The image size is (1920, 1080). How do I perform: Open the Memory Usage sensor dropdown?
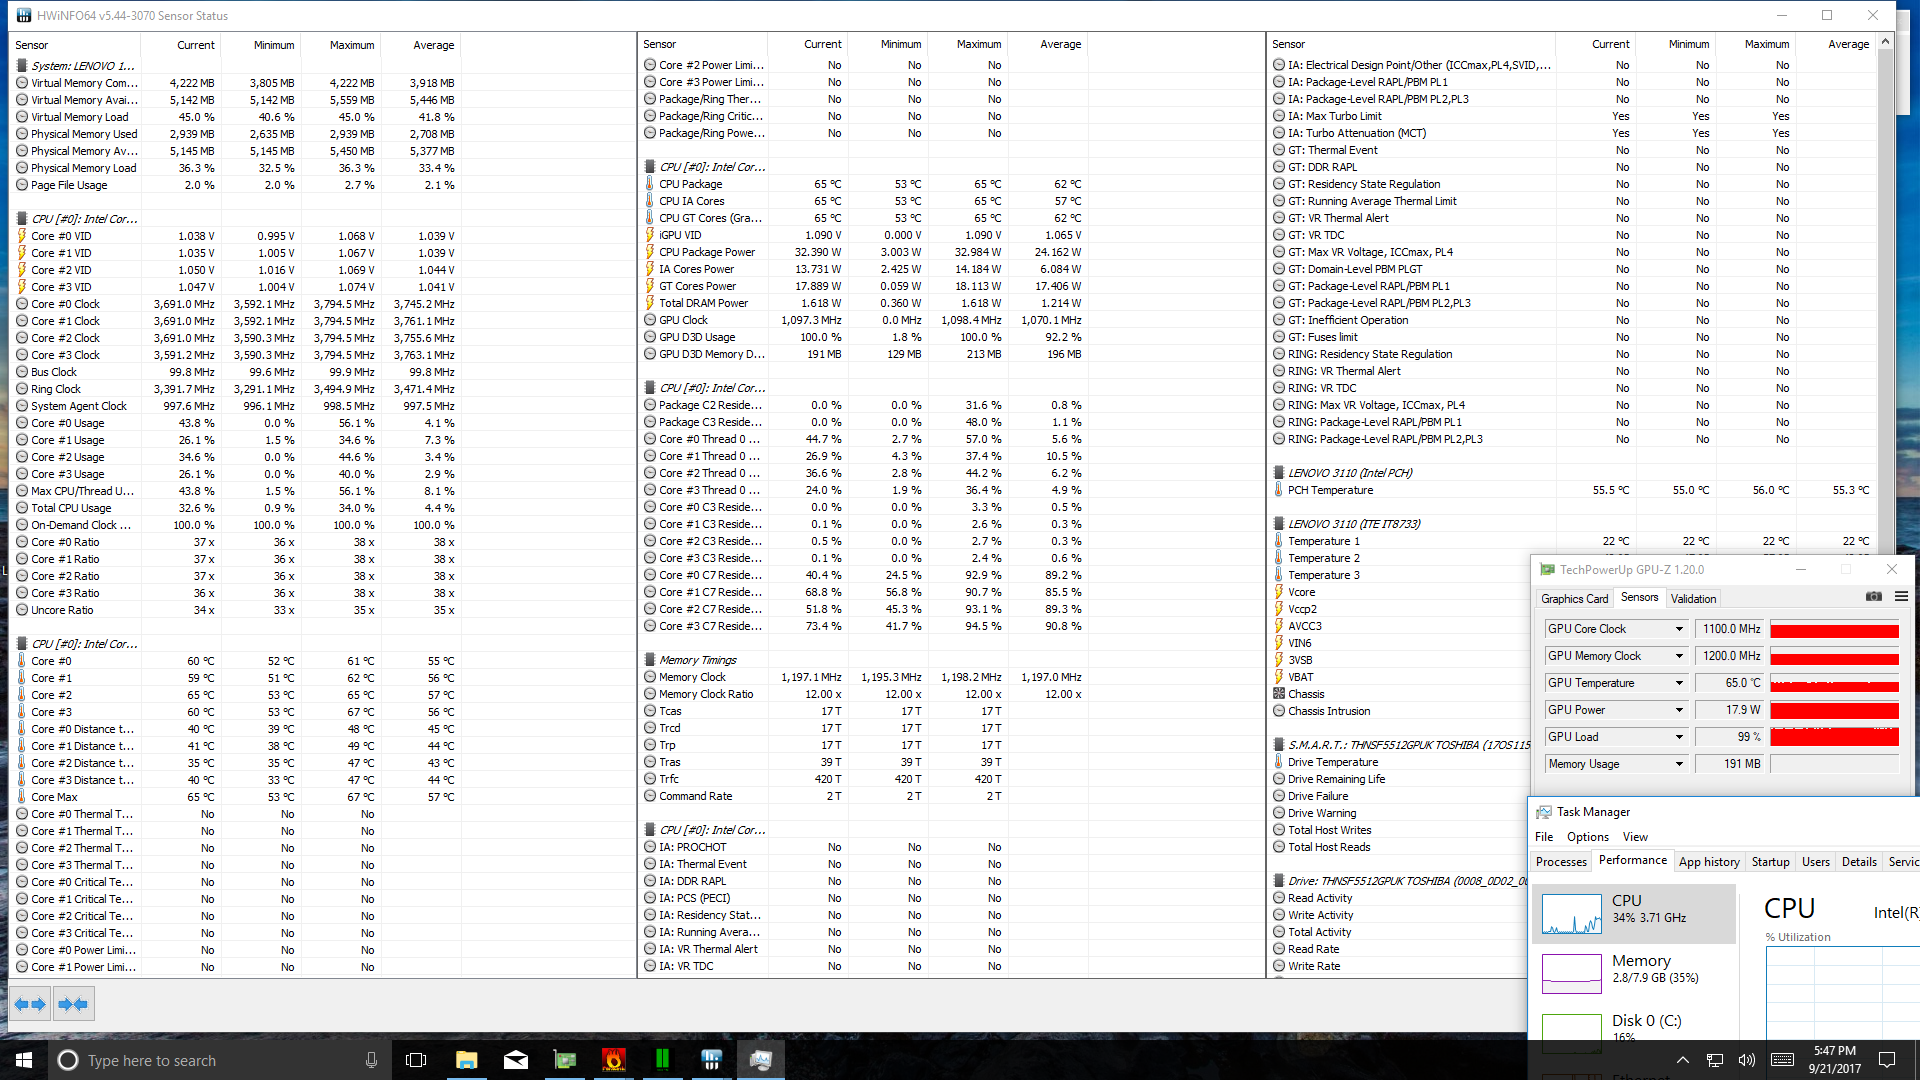click(x=1679, y=764)
